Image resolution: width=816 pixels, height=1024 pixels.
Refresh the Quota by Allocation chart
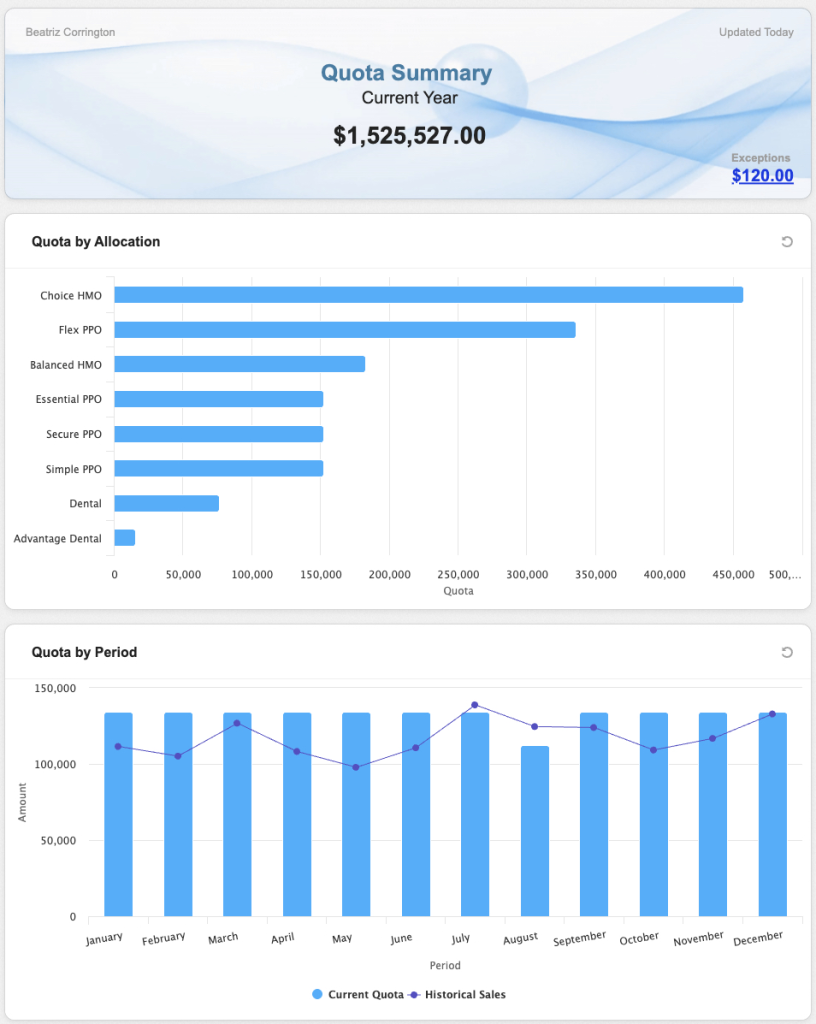click(x=787, y=242)
